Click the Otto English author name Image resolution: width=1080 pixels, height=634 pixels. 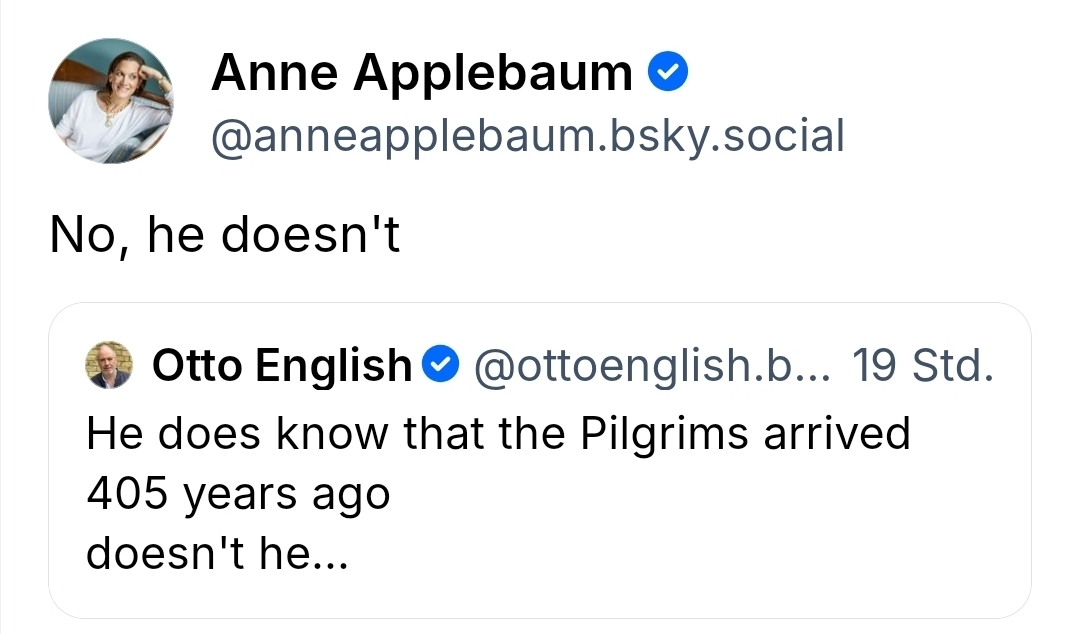tap(282, 366)
